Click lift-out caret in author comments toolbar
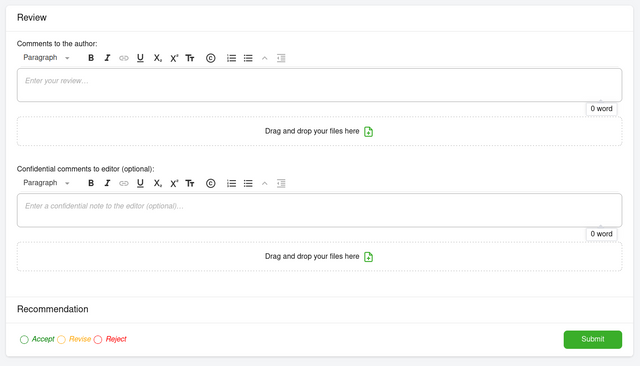 [x=264, y=58]
